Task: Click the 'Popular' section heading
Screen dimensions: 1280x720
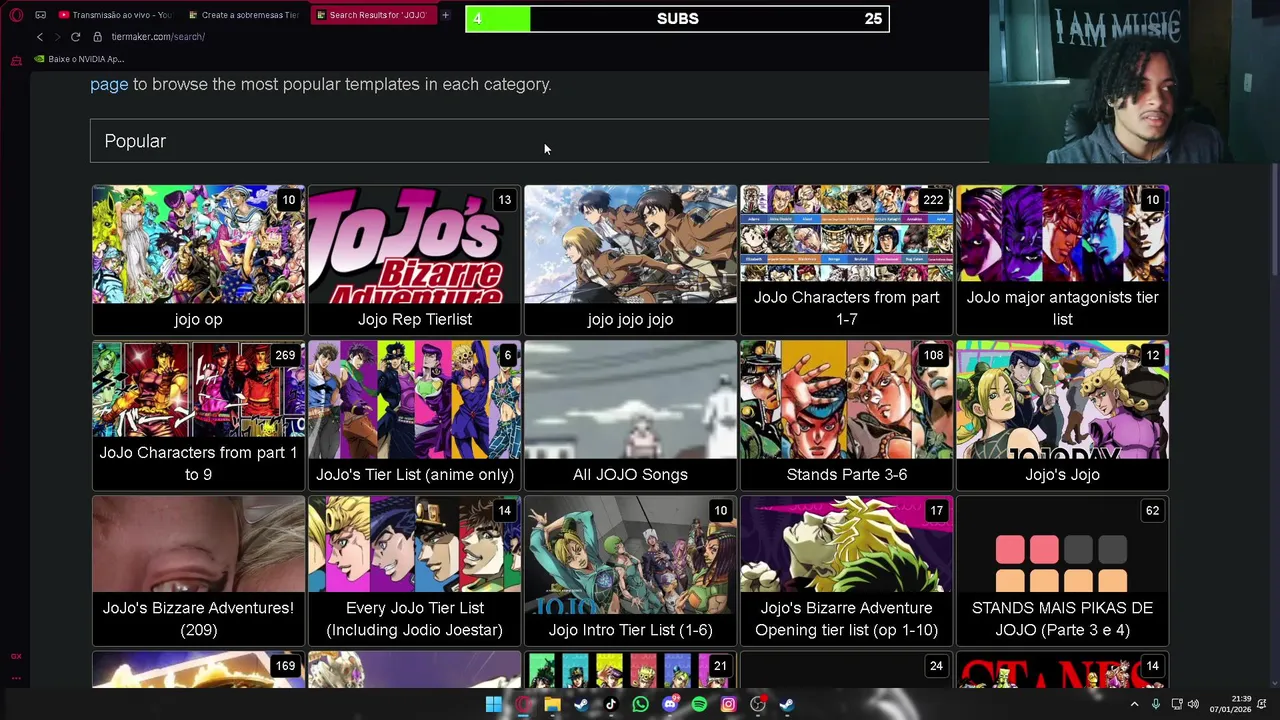Action: [x=135, y=141]
